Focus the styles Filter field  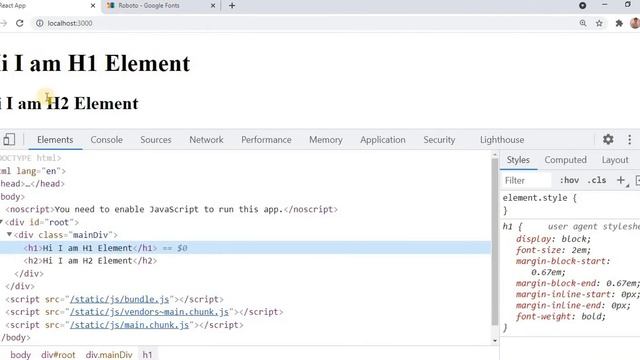pos(527,180)
